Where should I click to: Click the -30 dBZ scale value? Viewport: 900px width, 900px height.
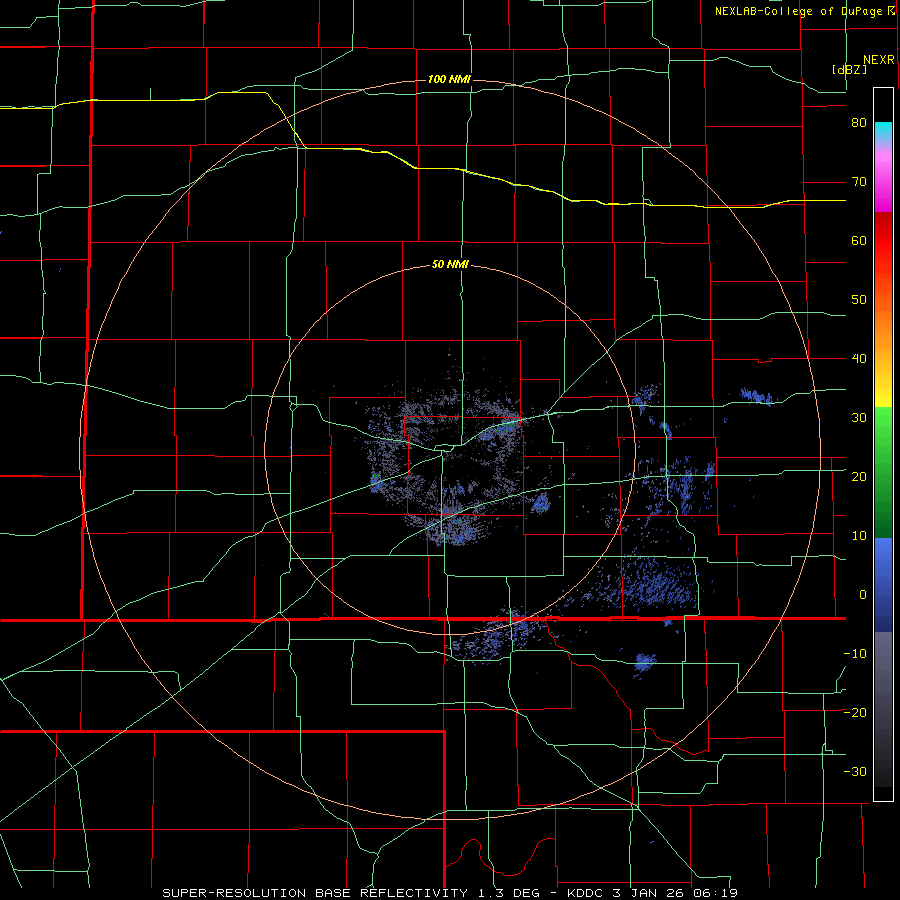(x=855, y=771)
